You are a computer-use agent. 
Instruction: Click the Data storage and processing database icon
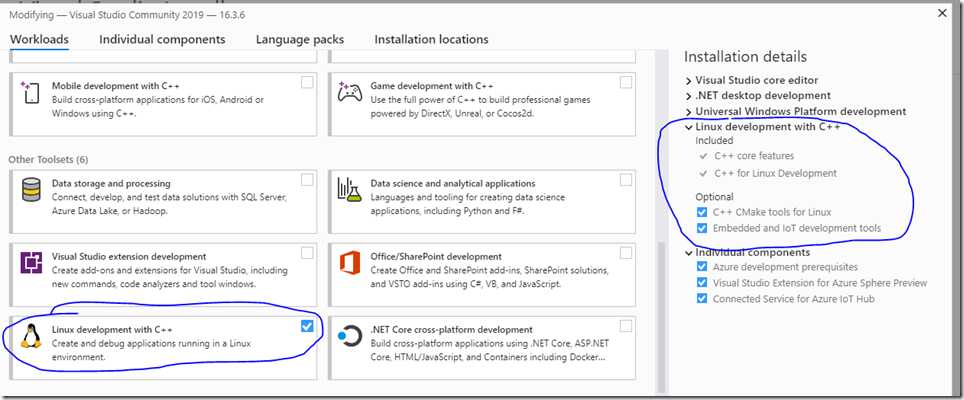(x=31, y=189)
